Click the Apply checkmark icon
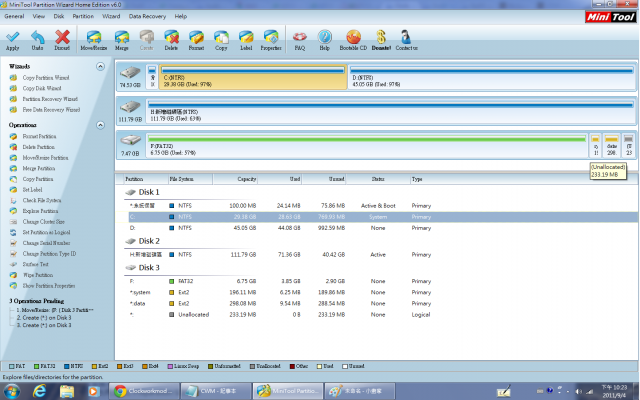The image size is (640, 400). pyautogui.click(x=13, y=37)
